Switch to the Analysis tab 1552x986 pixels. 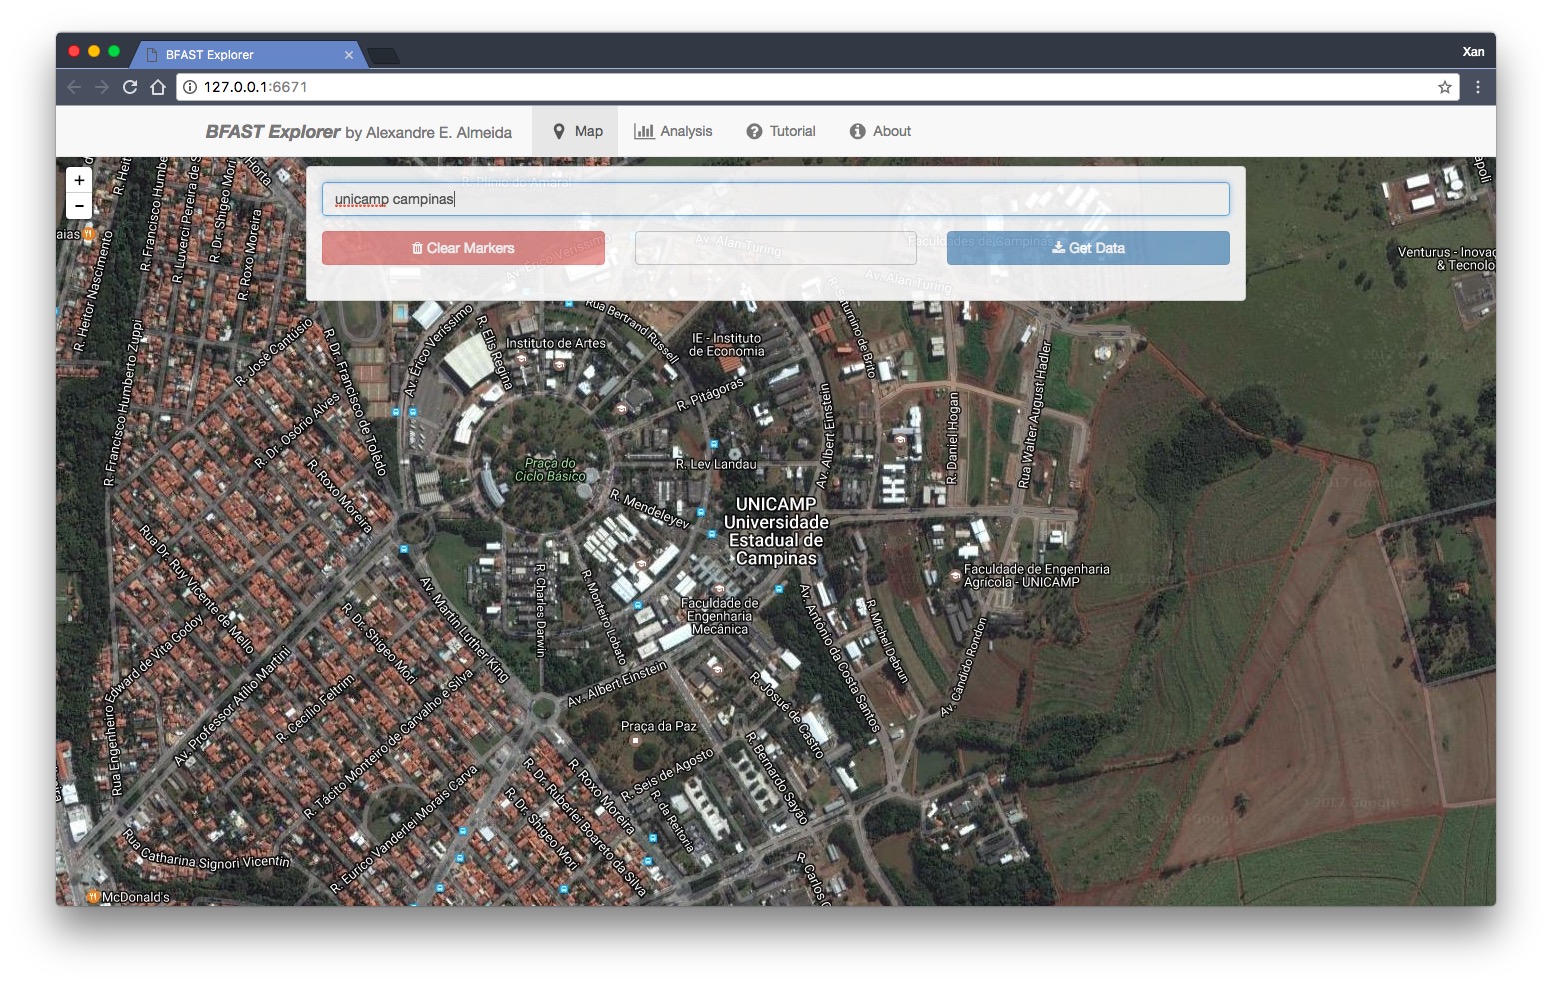673,131
